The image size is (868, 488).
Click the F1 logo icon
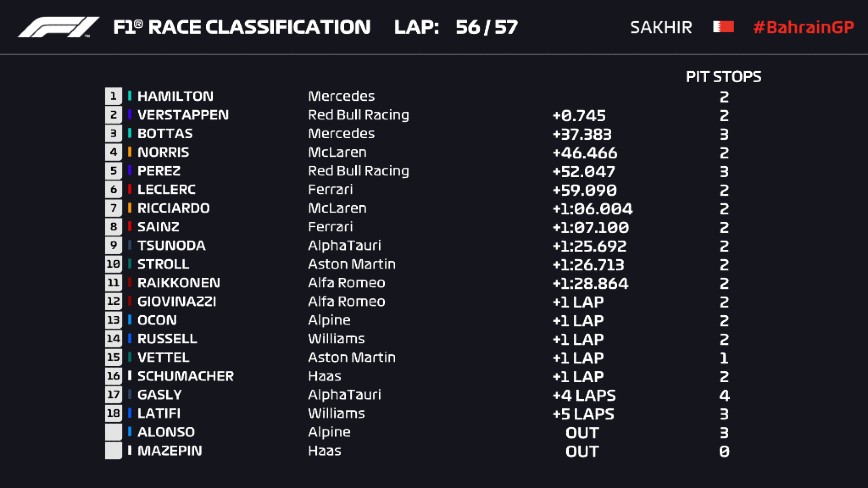tap(58, 27)
